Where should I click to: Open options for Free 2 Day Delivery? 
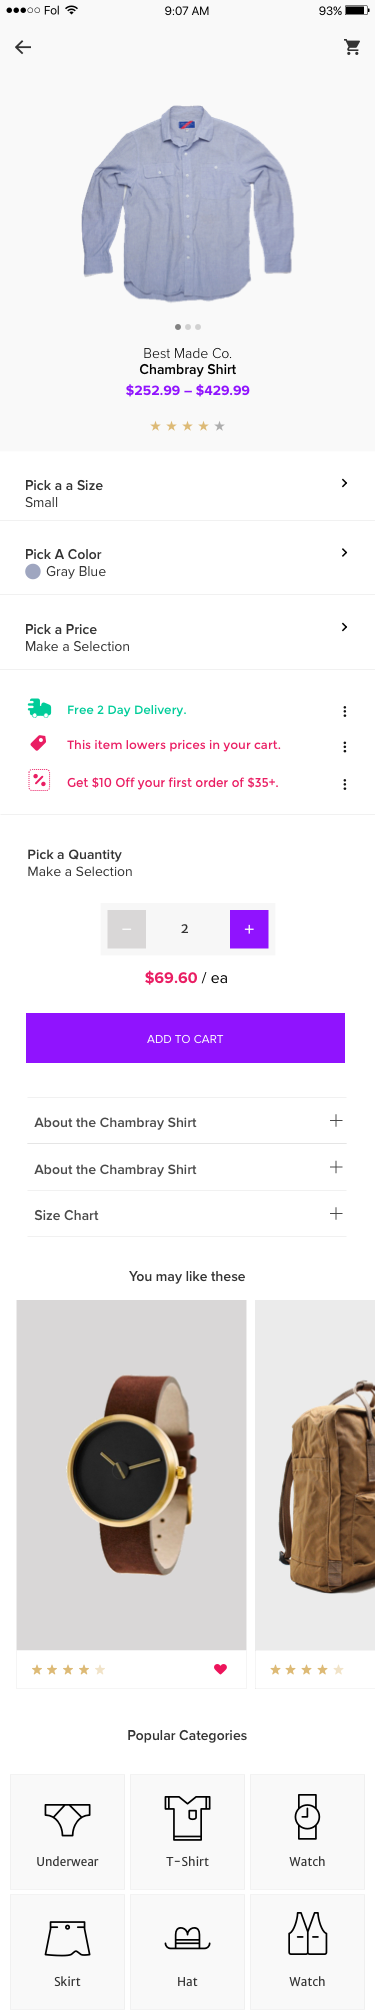345,711
